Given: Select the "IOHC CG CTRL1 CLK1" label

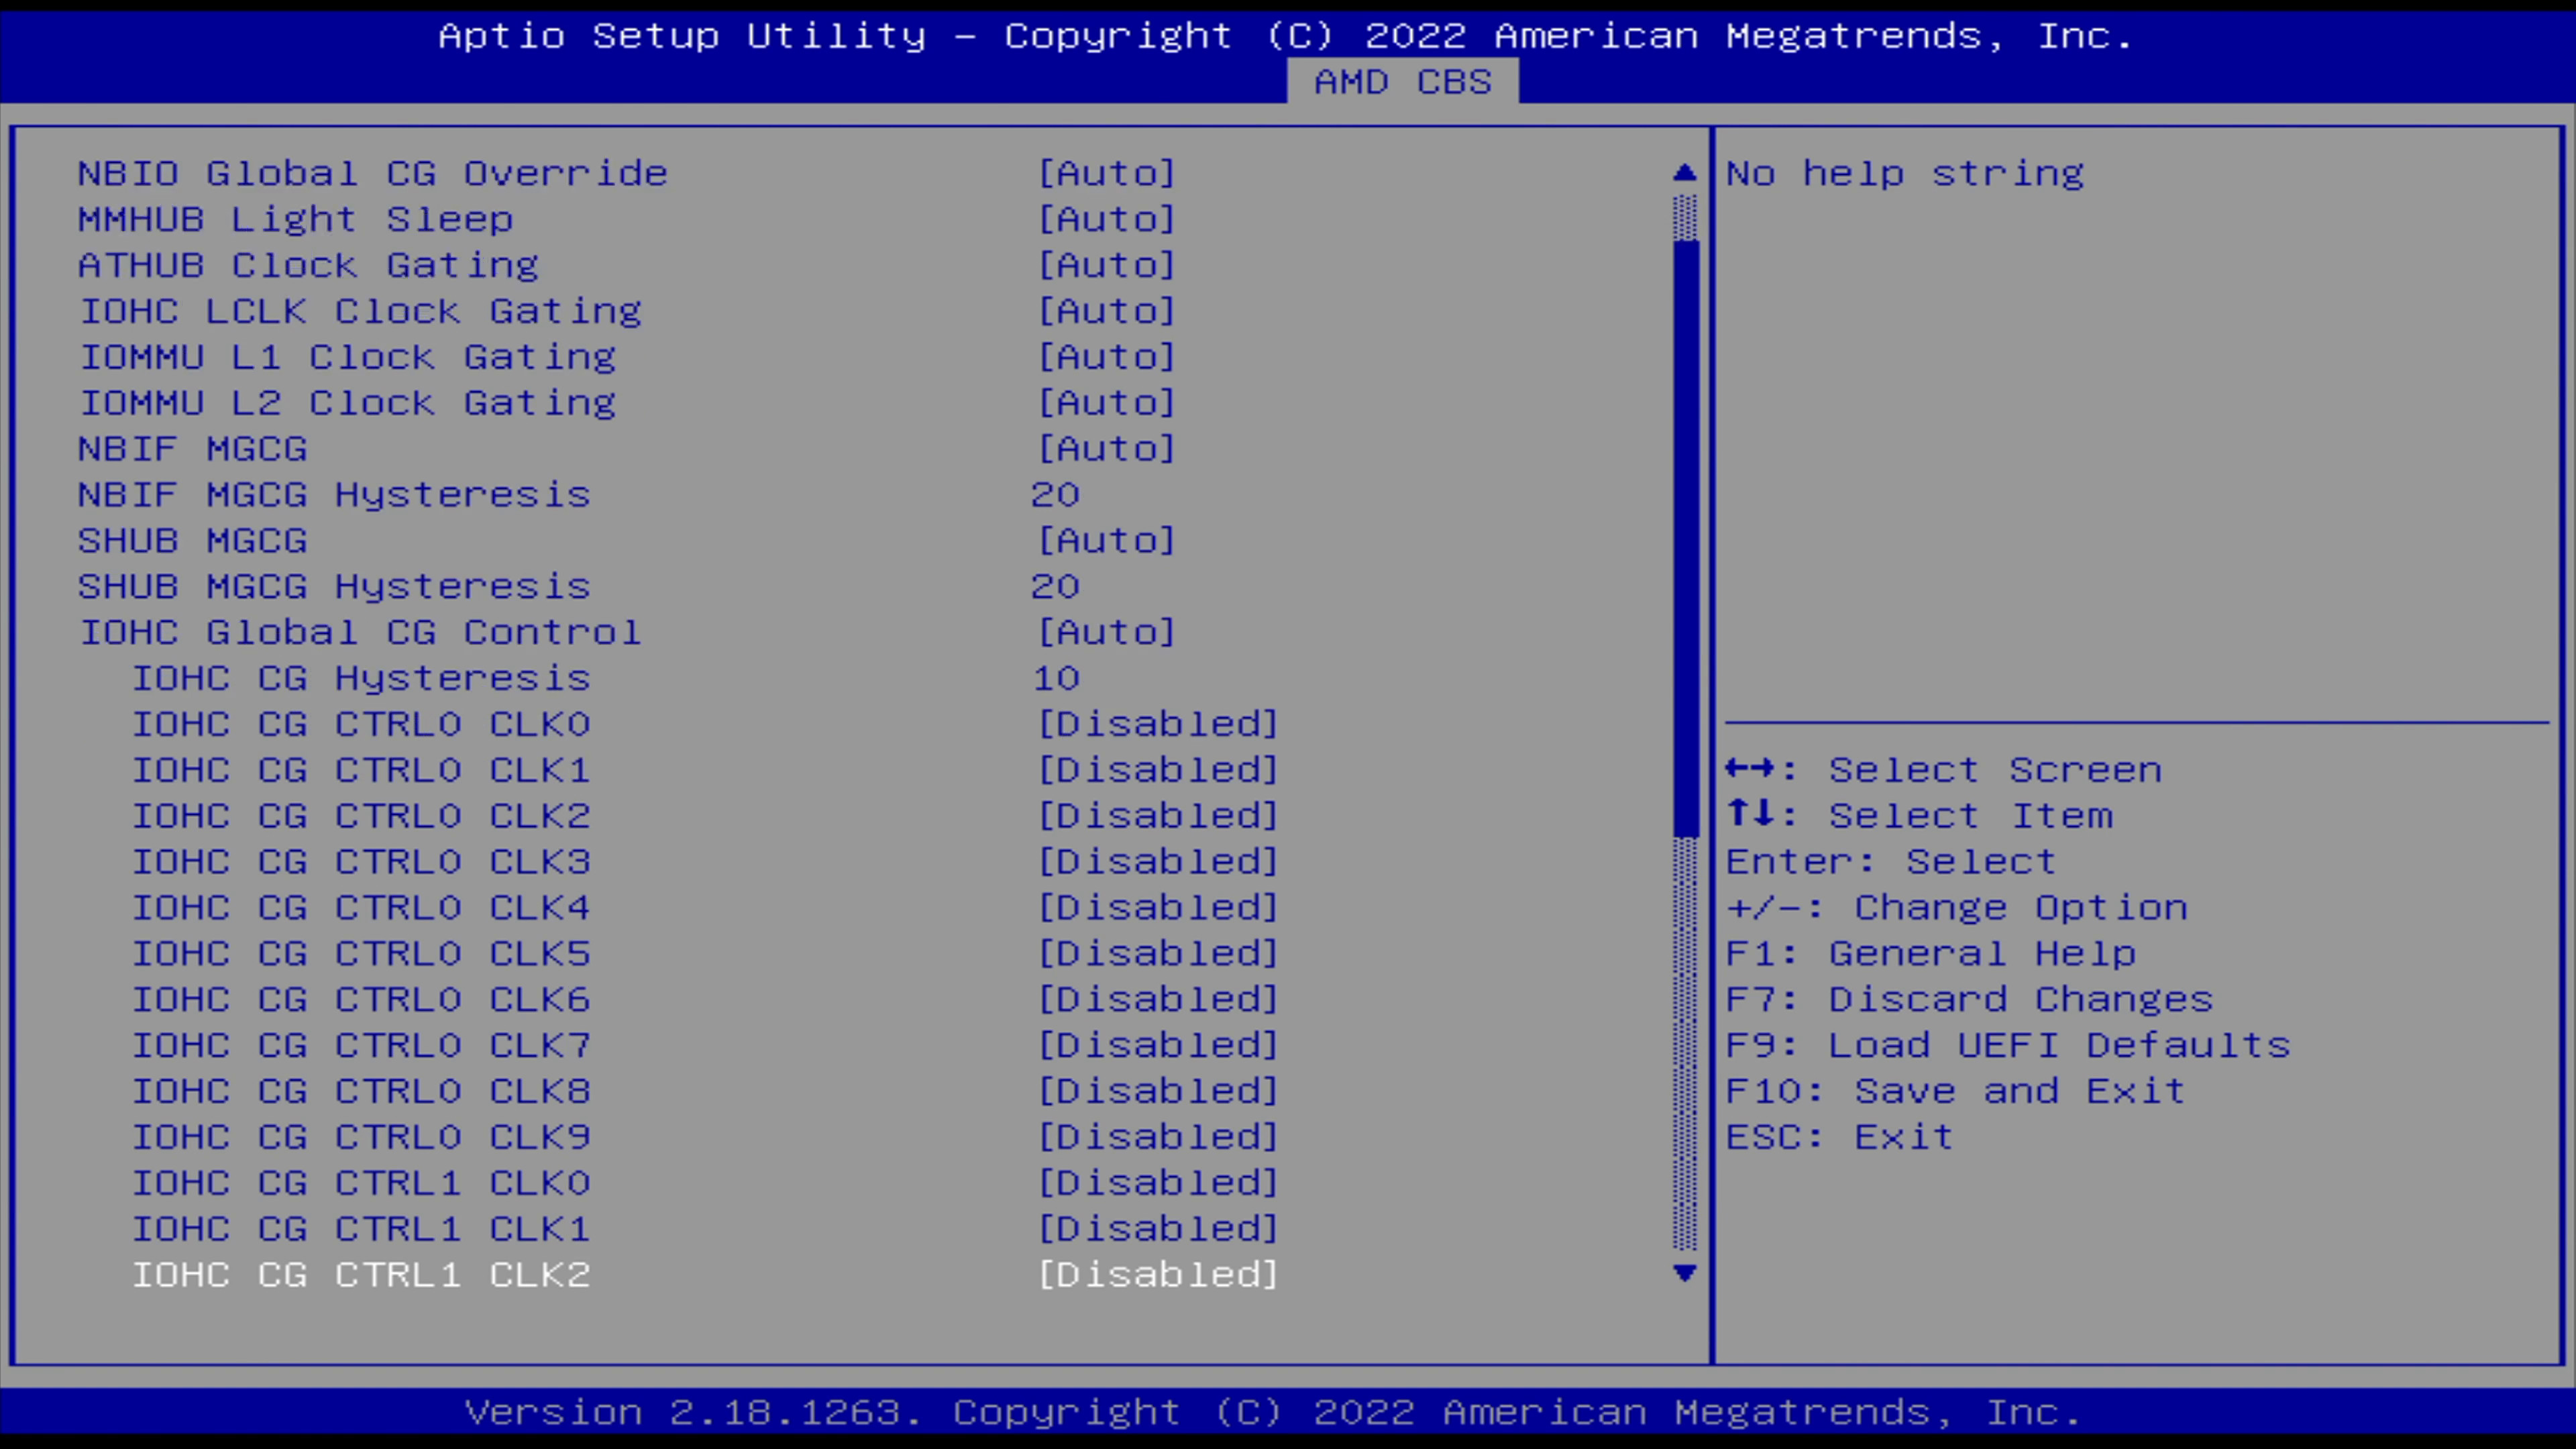Looking at the screenshot, I should [x=361, y=1230].
